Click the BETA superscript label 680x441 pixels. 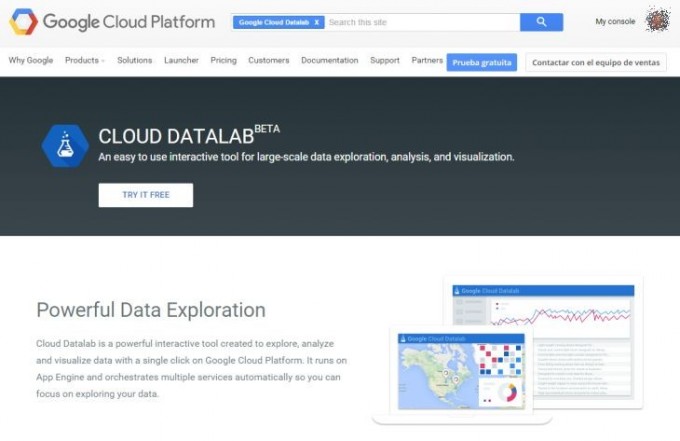pyautogui.click(x=267, y=129)
